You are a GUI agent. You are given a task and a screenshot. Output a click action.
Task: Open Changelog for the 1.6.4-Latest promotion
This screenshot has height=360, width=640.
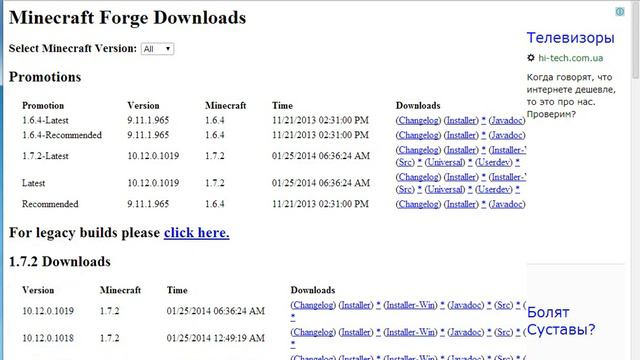(x=418, y=120)
